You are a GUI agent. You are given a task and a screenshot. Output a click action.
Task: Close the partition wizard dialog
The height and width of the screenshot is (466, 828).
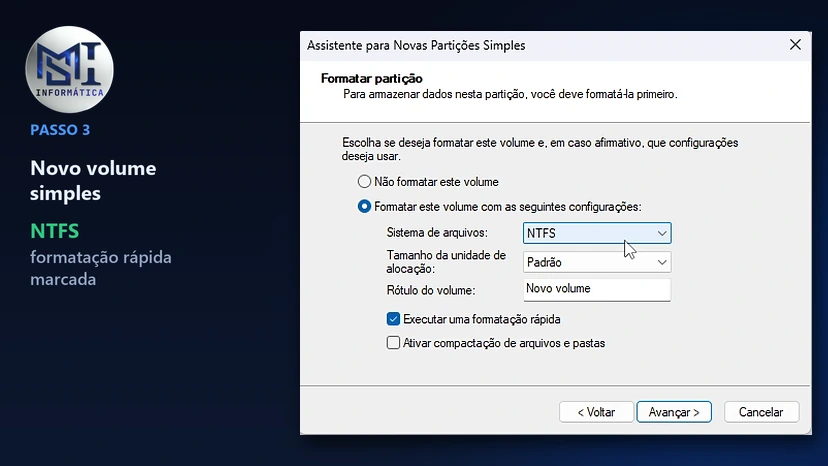pos(795,45)
